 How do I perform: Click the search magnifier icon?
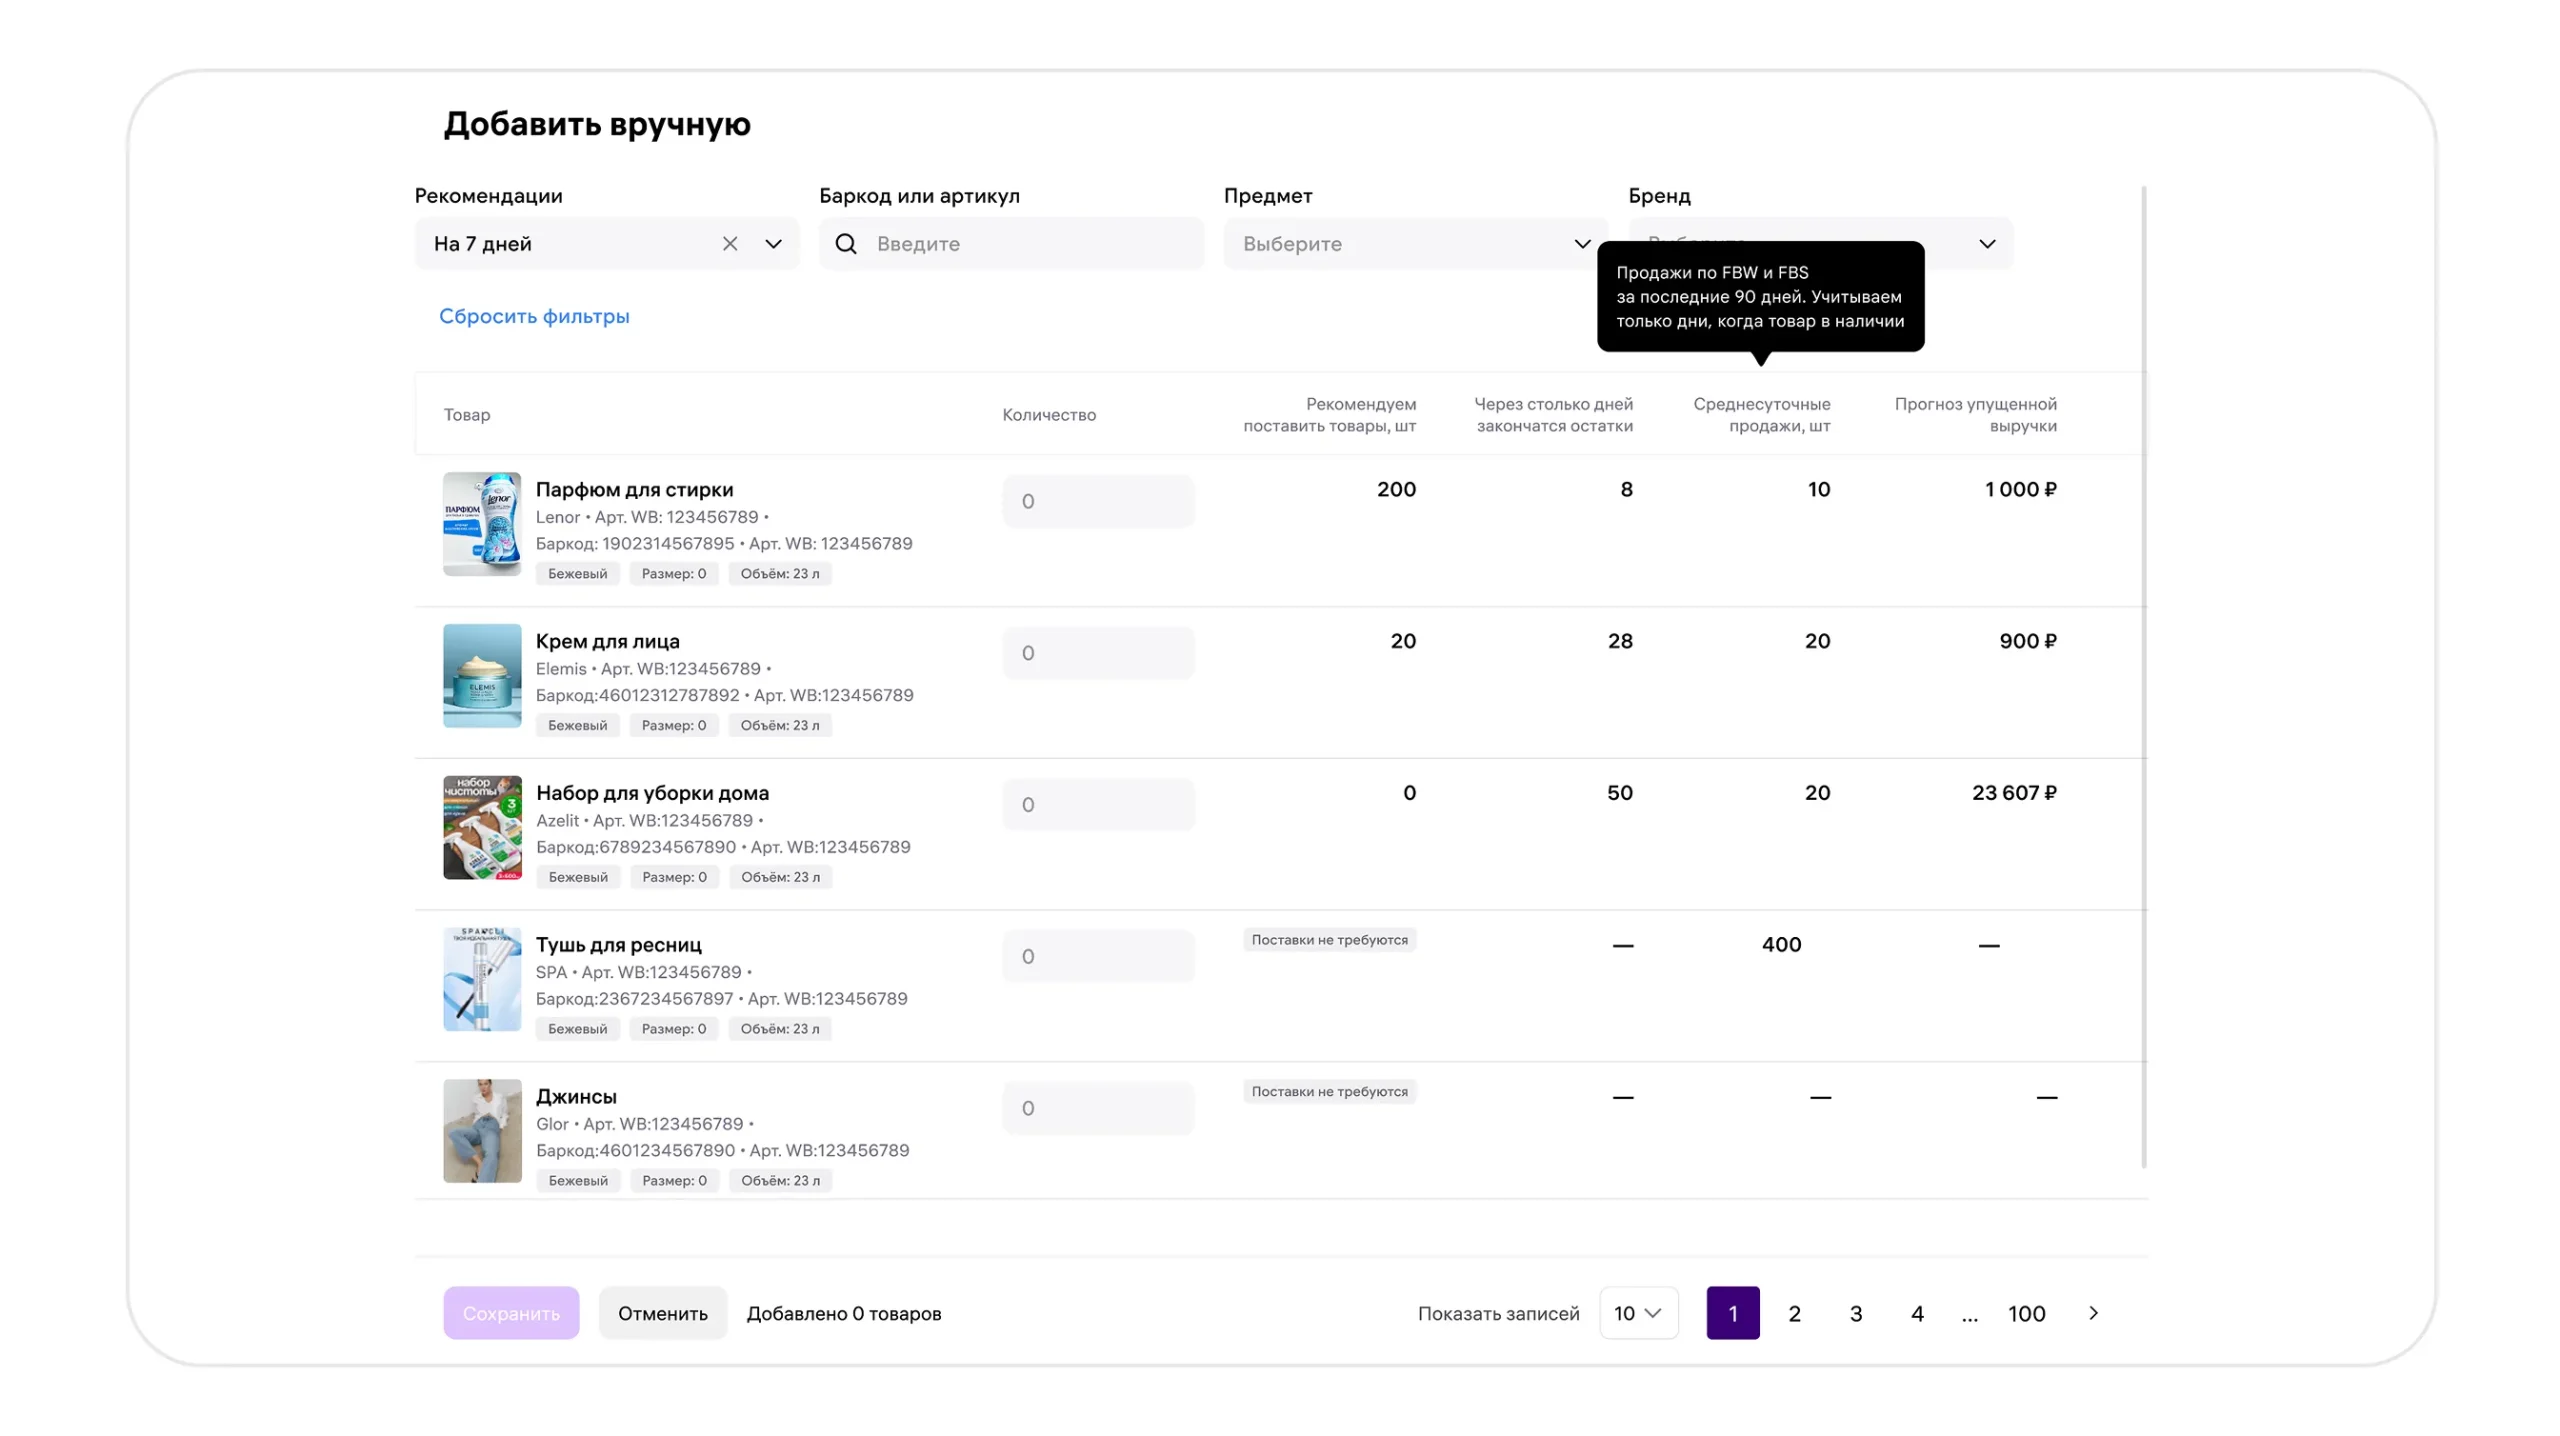tap(845, 243)
